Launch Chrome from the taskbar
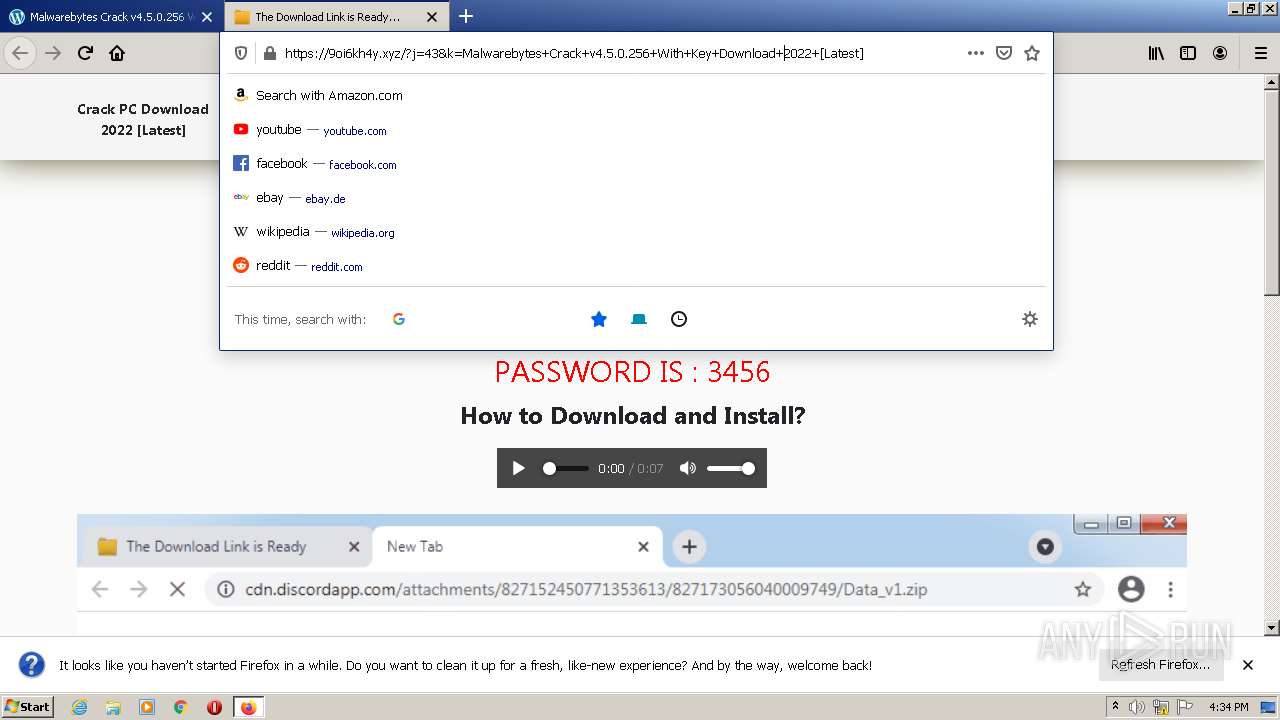The image size is (1280, 720). (x=181, y=707)
